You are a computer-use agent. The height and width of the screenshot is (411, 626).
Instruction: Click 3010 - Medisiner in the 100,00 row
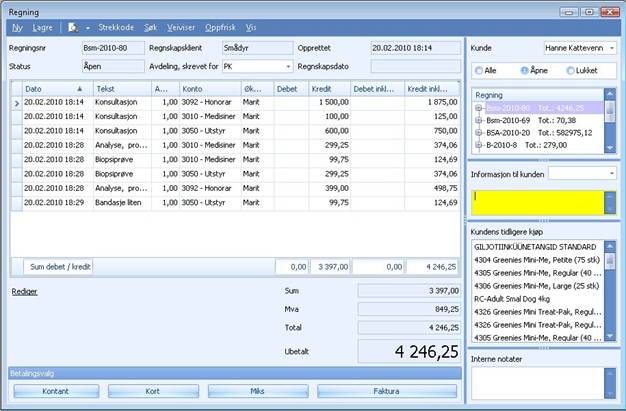(209, 116)
